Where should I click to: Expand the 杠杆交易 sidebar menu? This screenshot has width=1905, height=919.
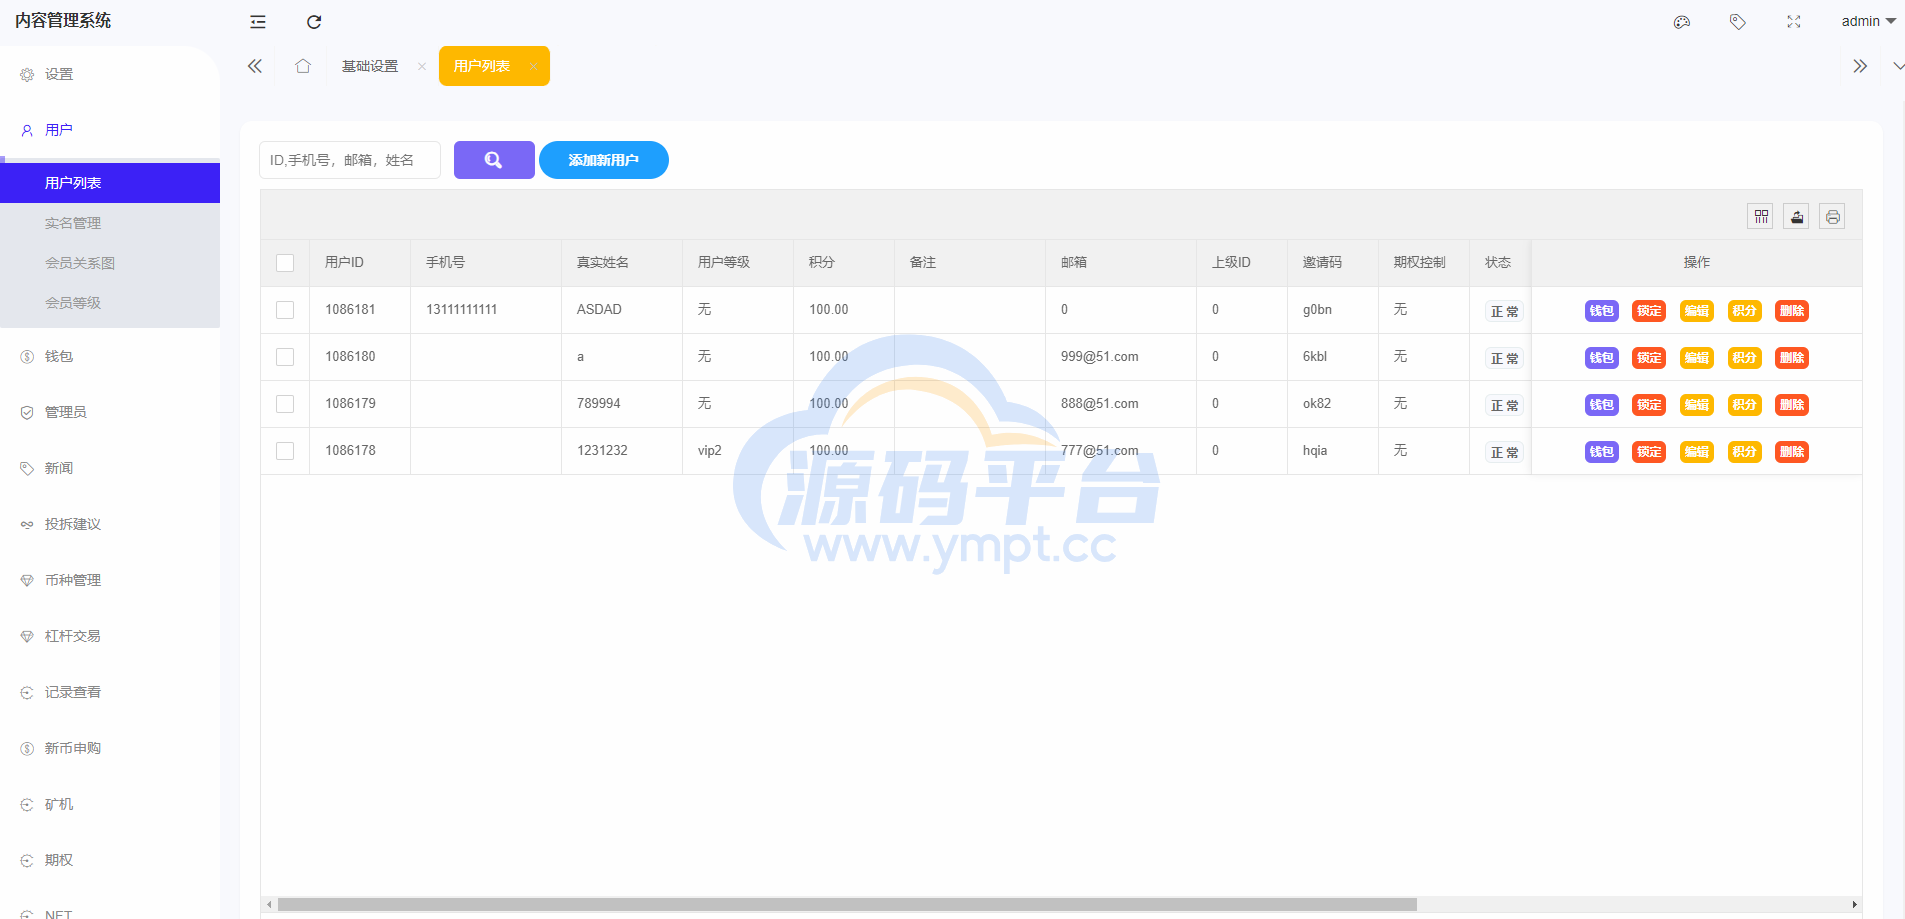(x=110, y=636)
